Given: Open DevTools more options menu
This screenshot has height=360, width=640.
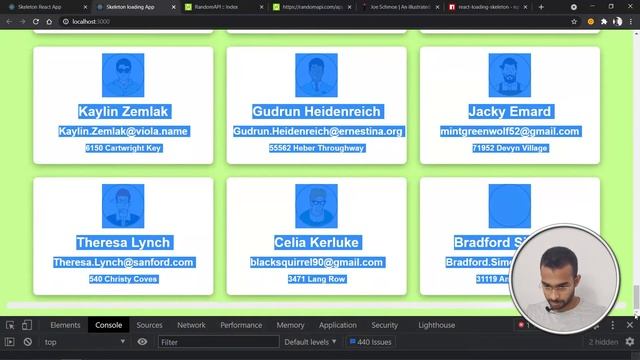Looking at the screenshot, I should pyautogui.click(x=613, y=325).
